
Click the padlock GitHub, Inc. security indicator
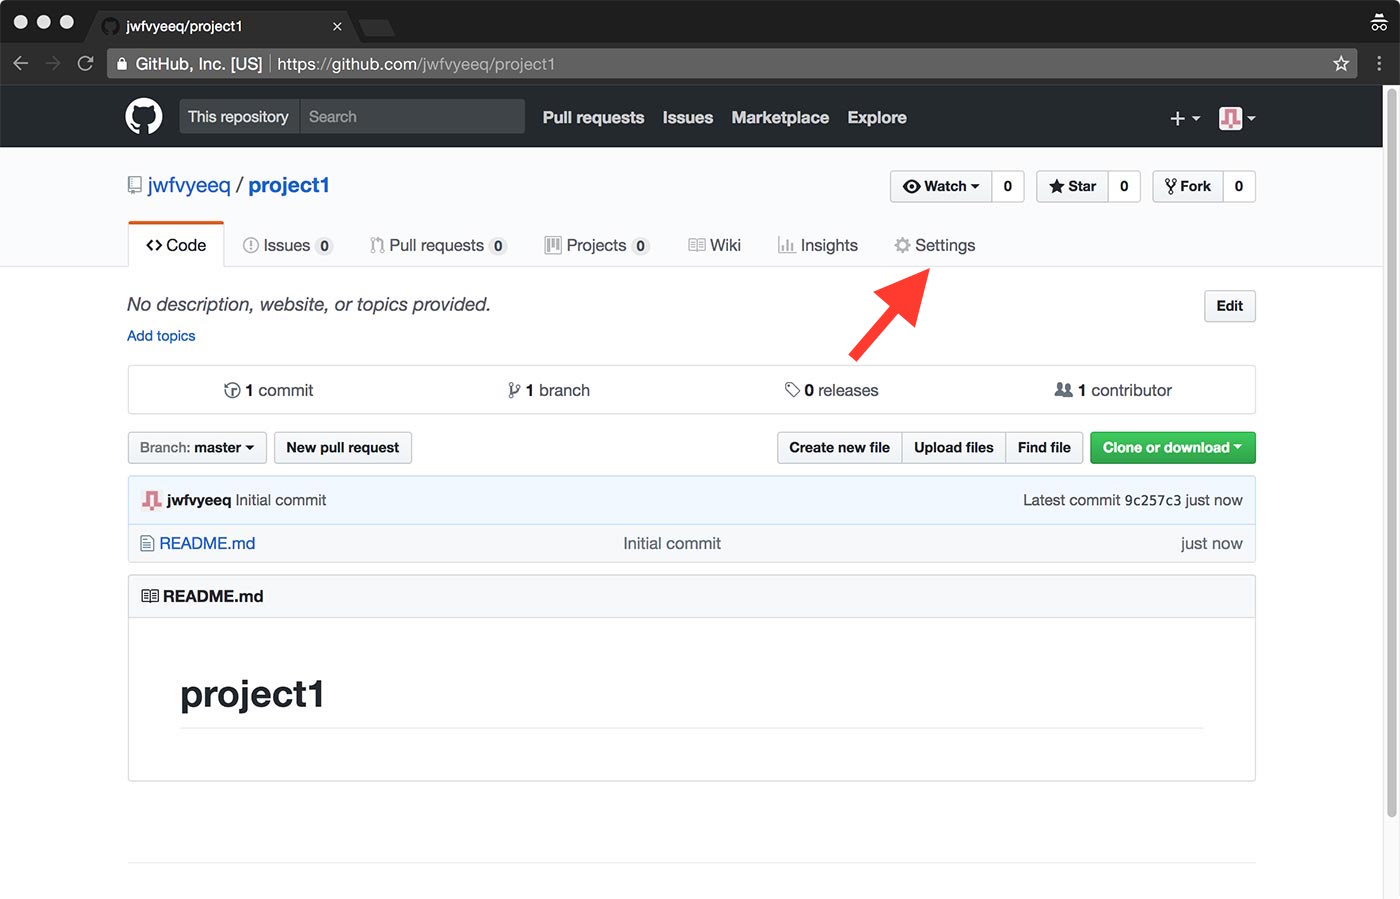pos(189,64)
